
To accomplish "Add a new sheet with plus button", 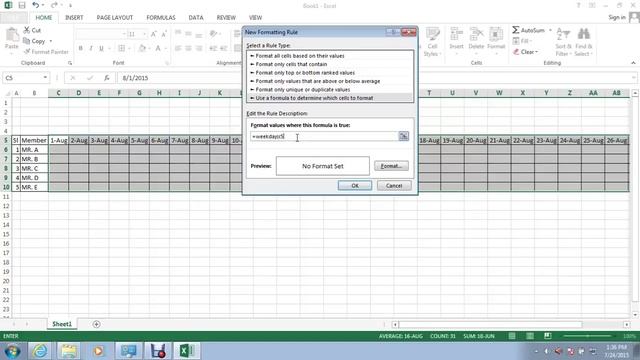I will pyautogui.click(x=96, y=324).
